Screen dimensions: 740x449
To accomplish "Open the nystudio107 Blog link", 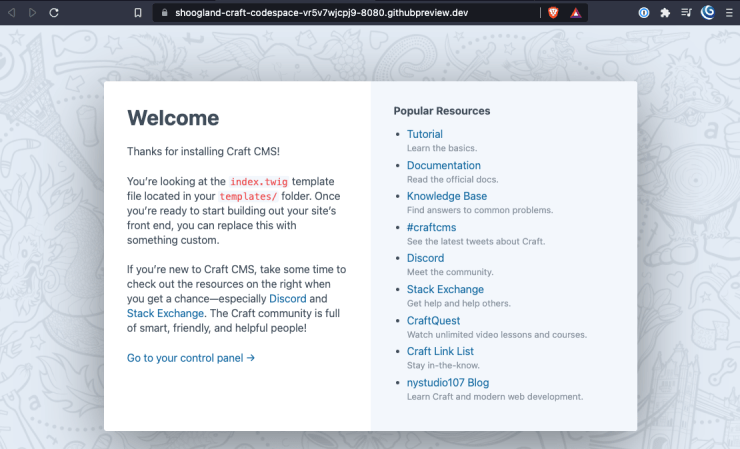I will pyautogui.click(x=448, y=382).
